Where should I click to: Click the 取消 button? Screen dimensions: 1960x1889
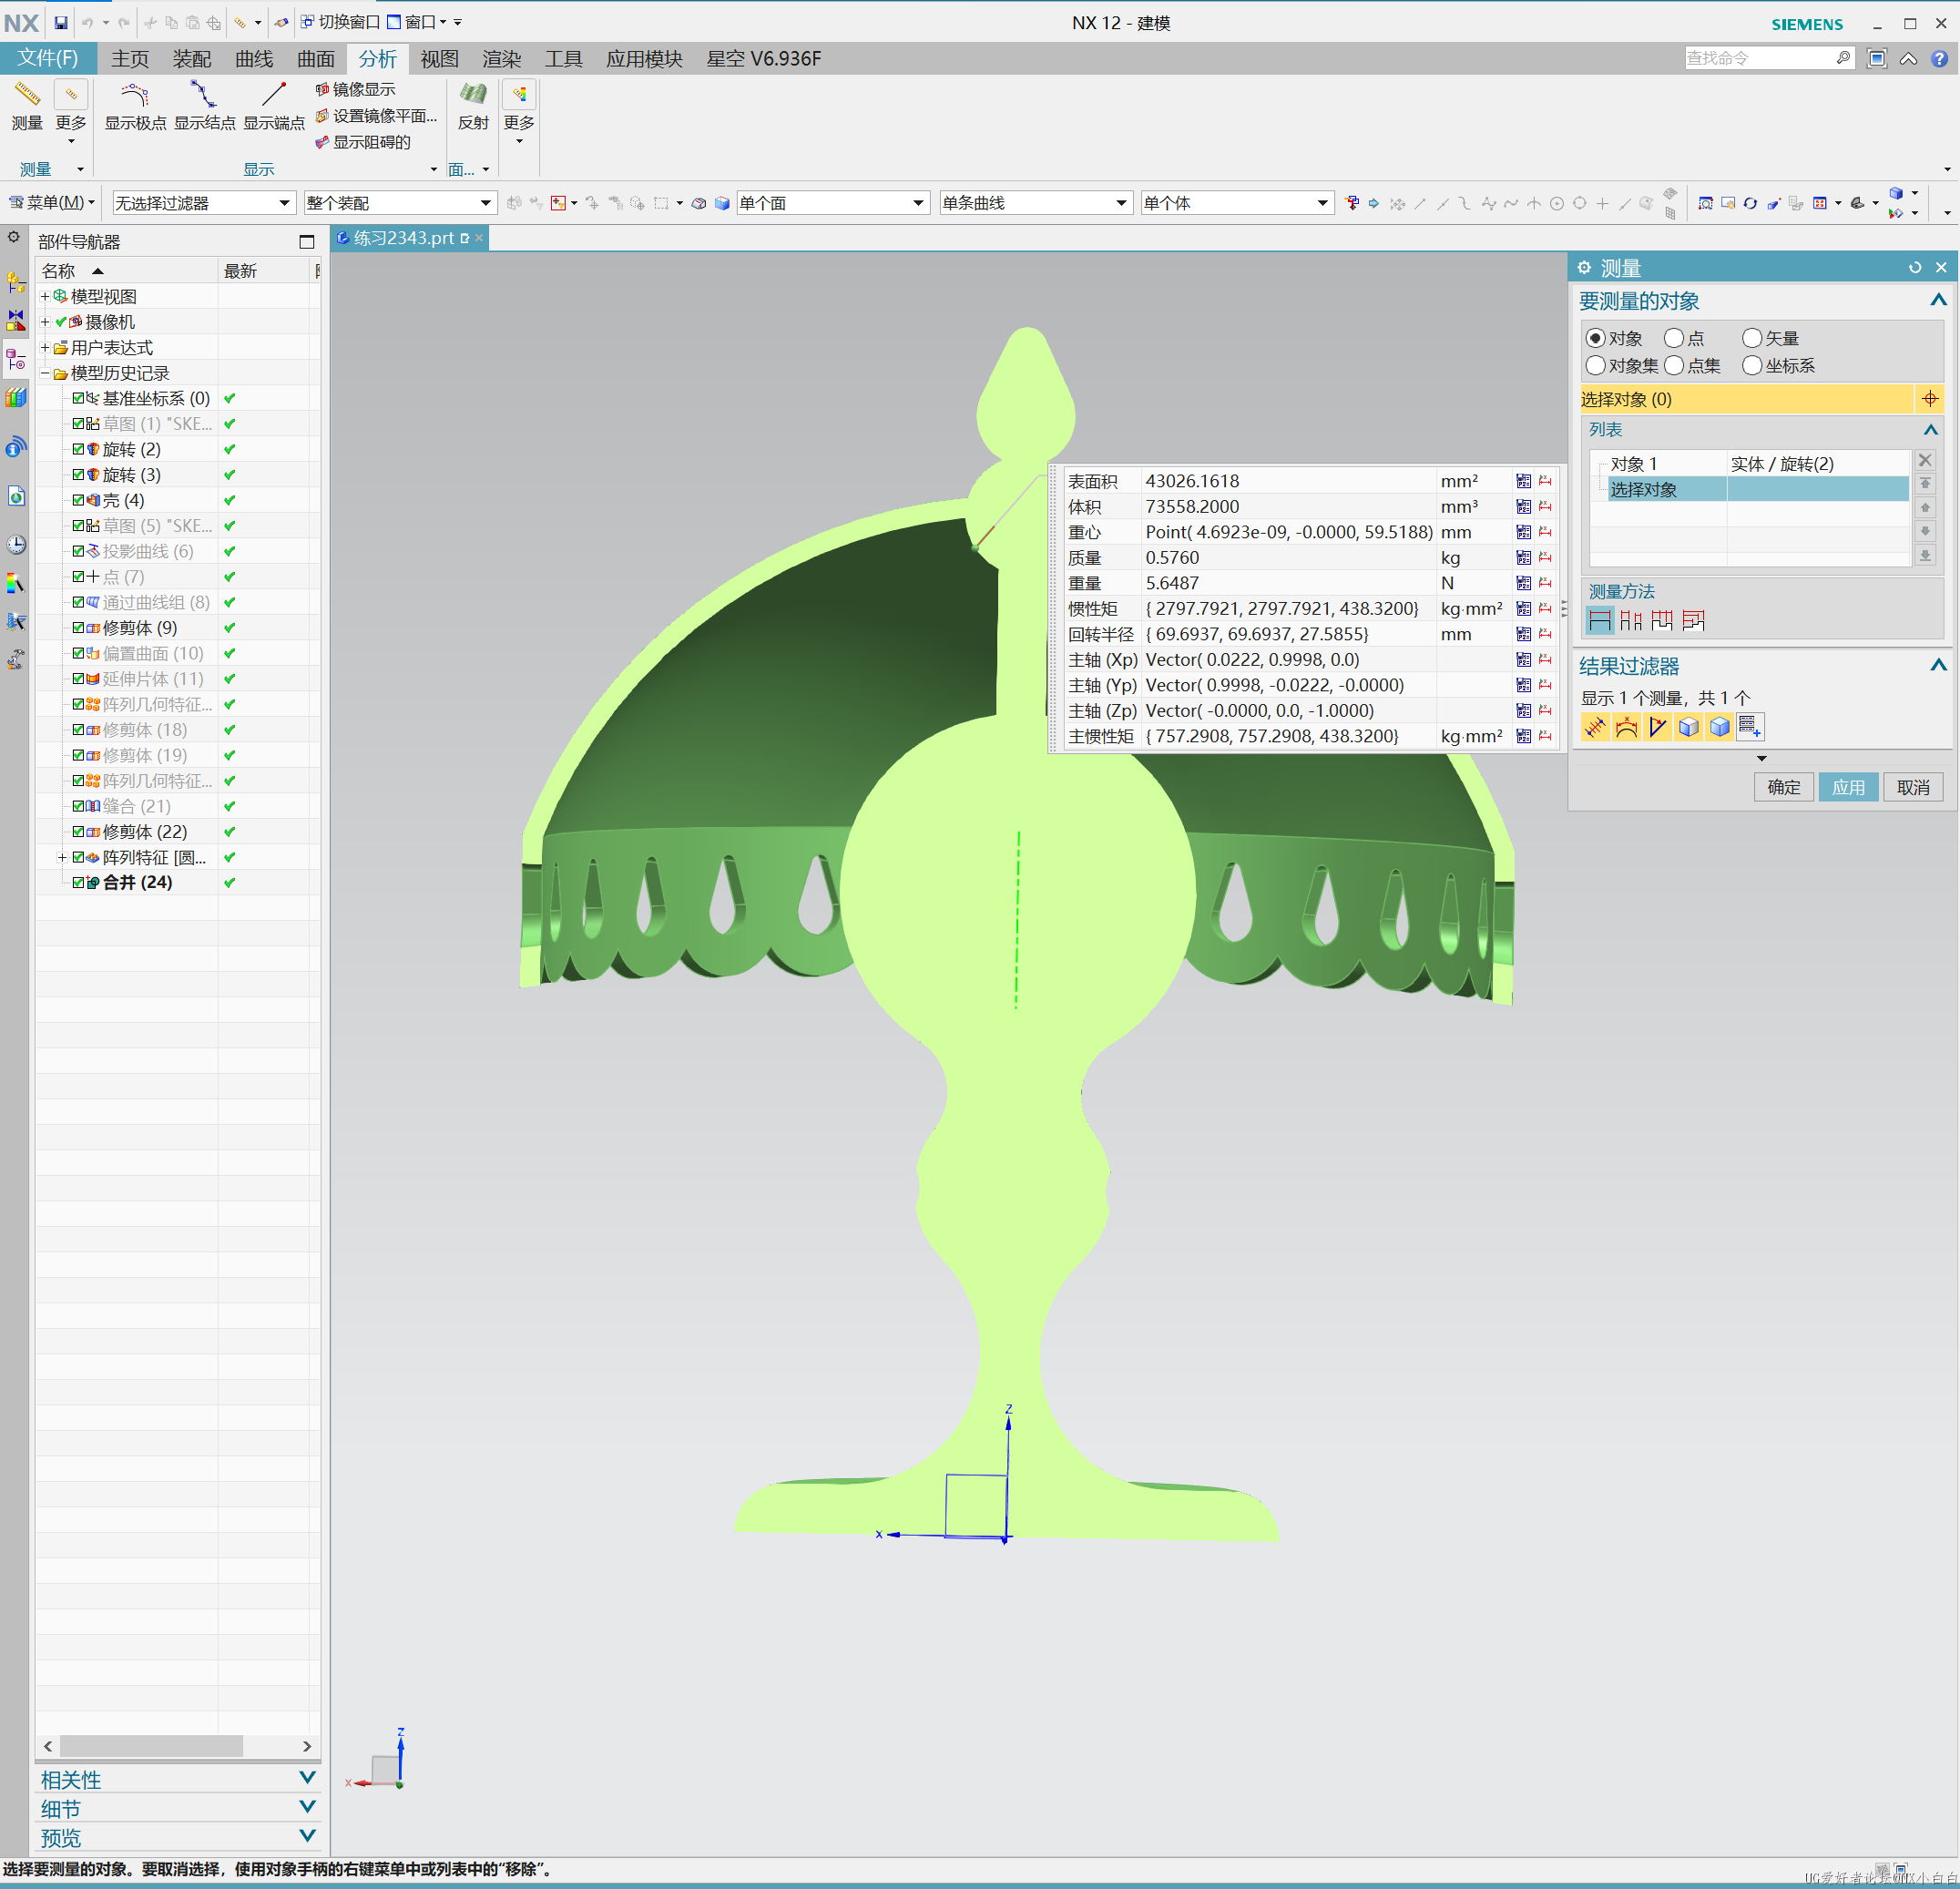(1913, 787)
